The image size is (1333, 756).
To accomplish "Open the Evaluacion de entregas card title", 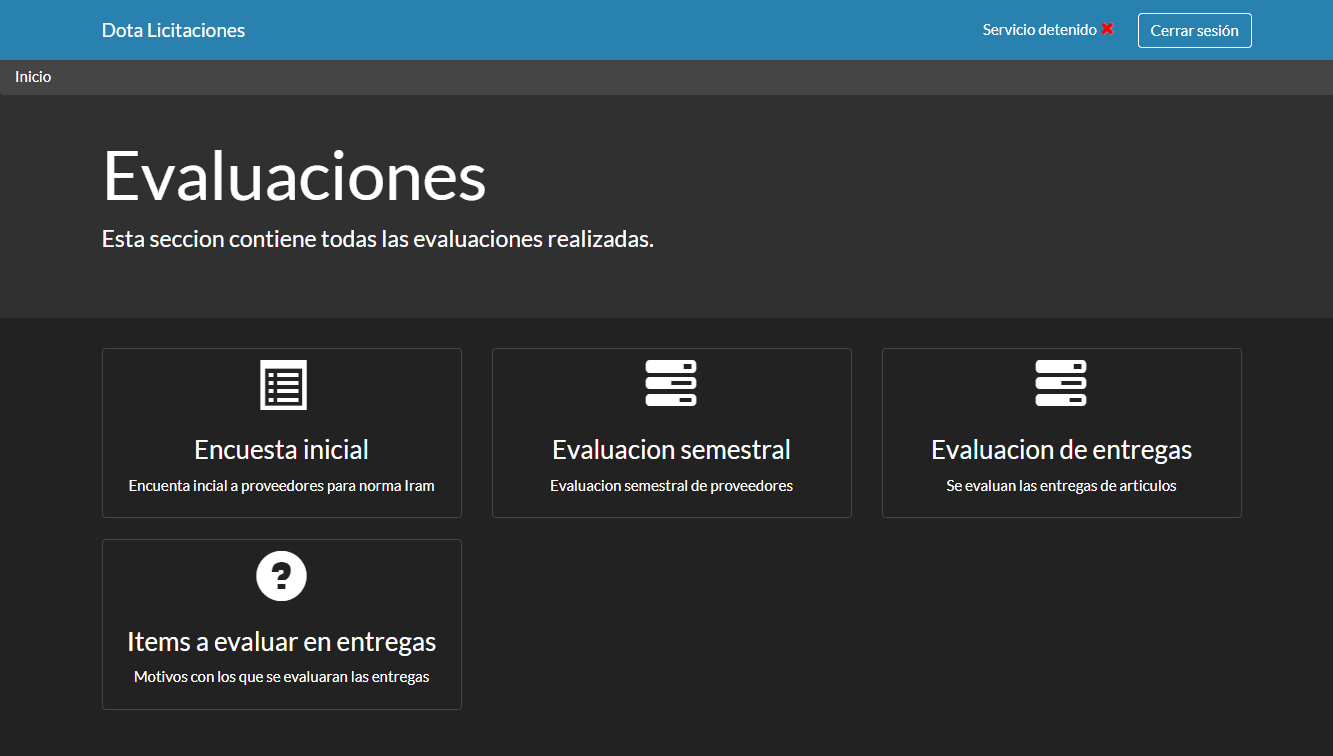I will [x=1061, y=450].
